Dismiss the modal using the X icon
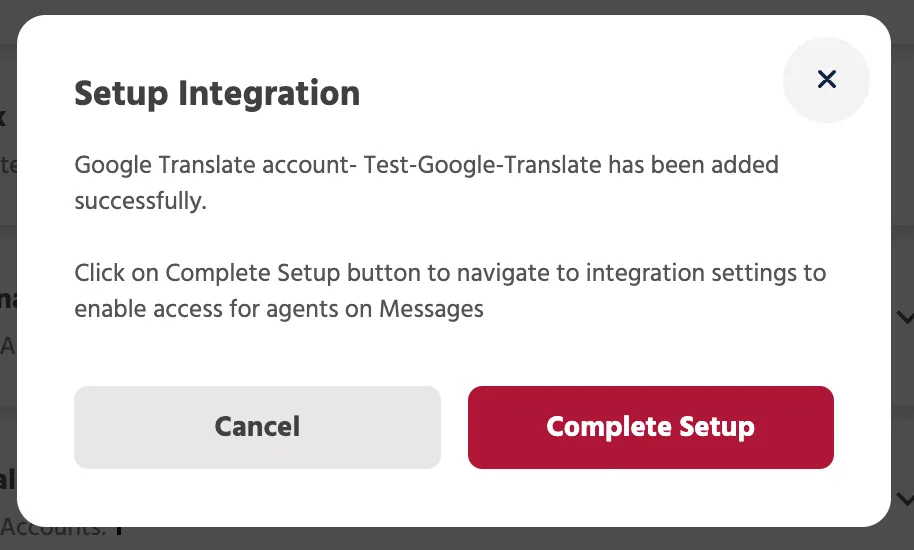This screenshot has height=550, width=914. click(x=826, y=79)
